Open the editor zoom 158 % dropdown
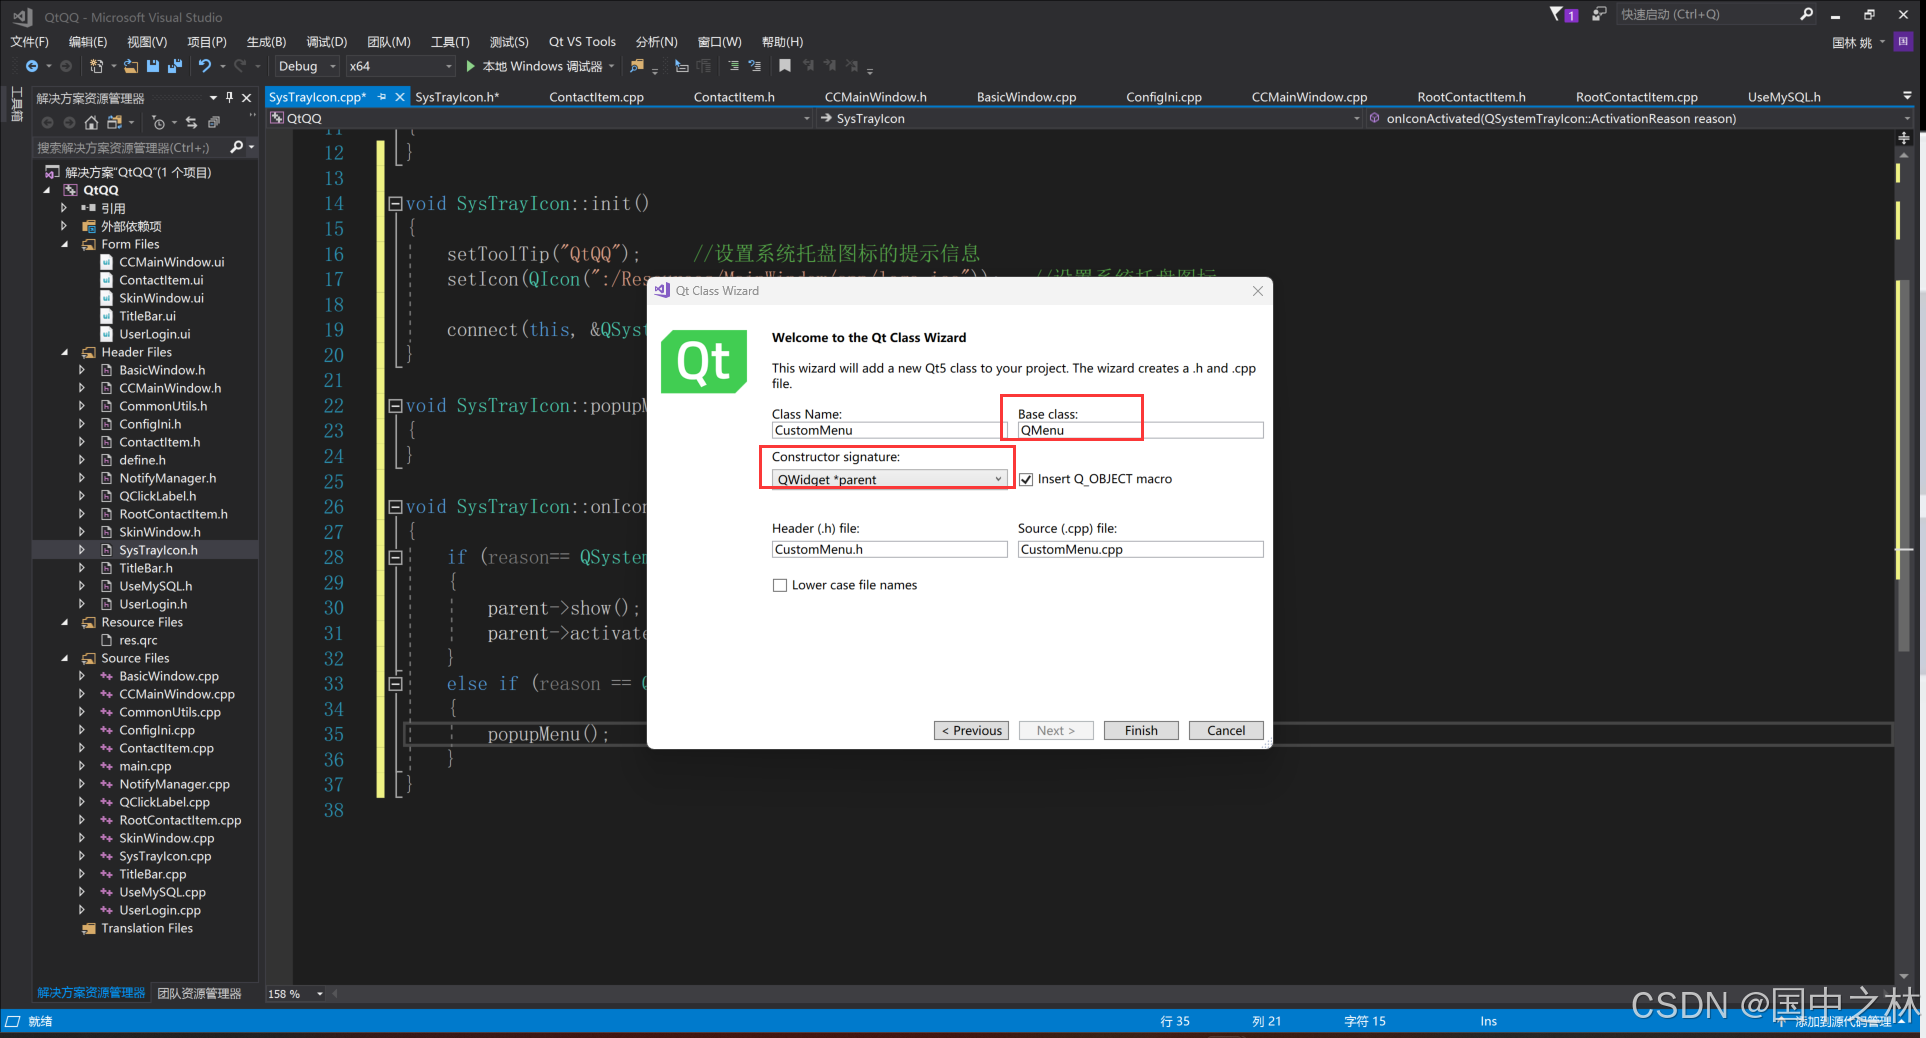Viewport: 1926px width, 1038px height. pos(320,994)
